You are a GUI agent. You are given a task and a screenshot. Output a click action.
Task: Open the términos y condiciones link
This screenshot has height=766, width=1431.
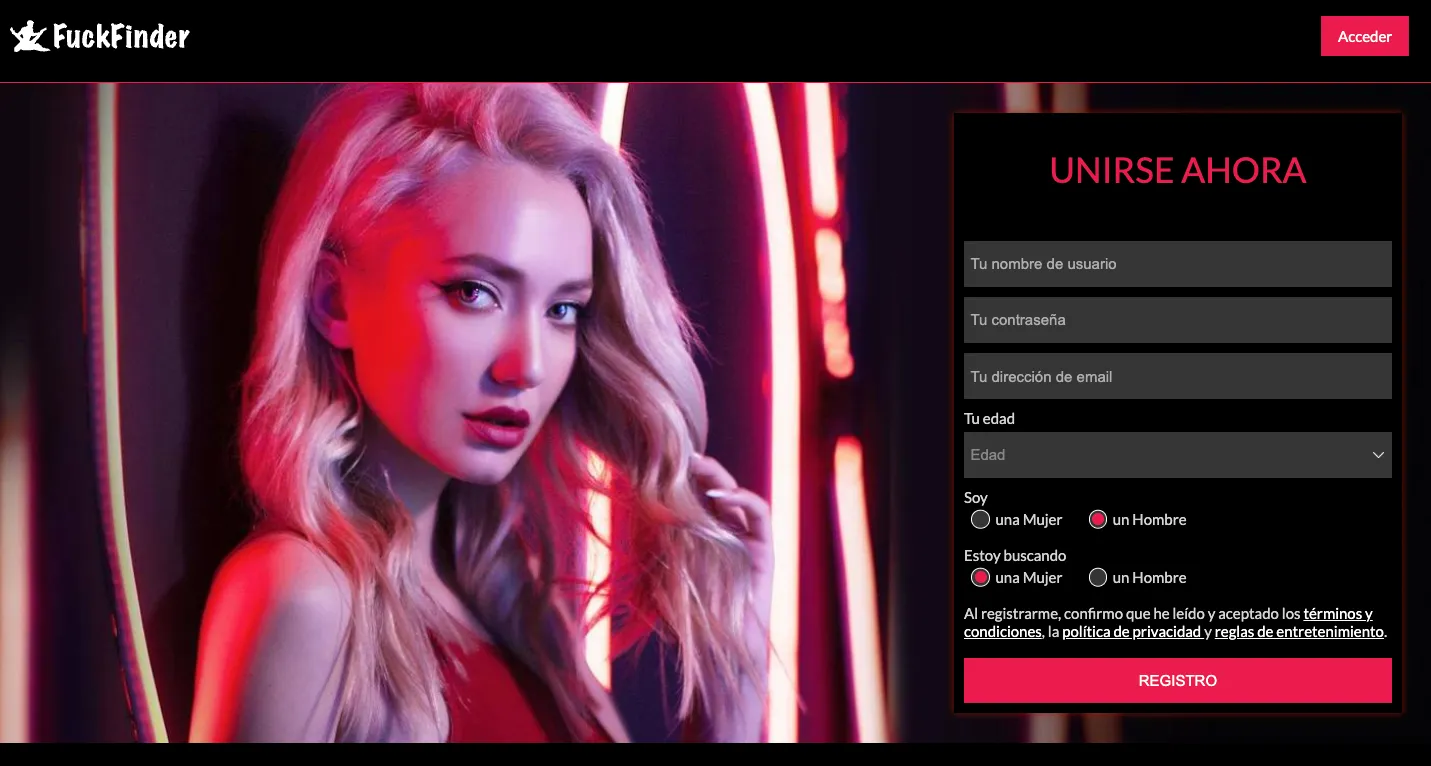[x=1168, y=623]
